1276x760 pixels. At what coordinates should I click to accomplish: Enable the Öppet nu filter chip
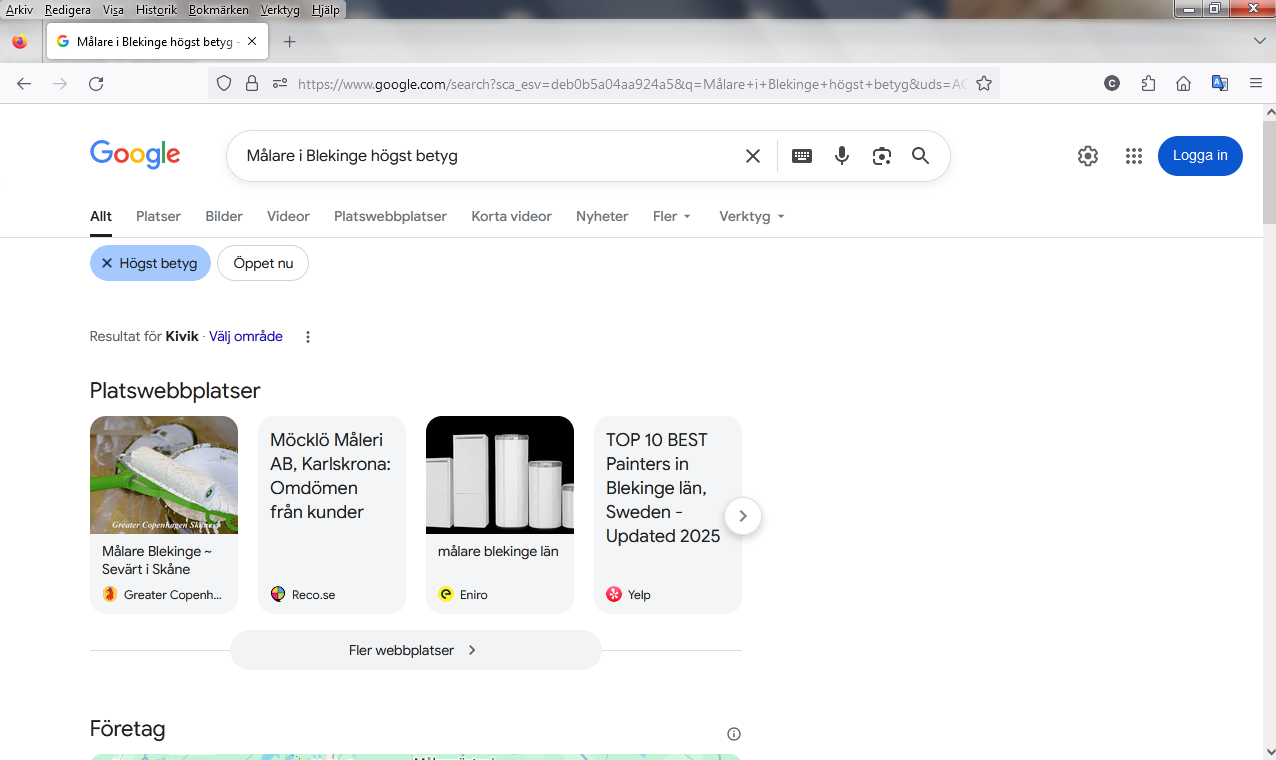[263, 263]
